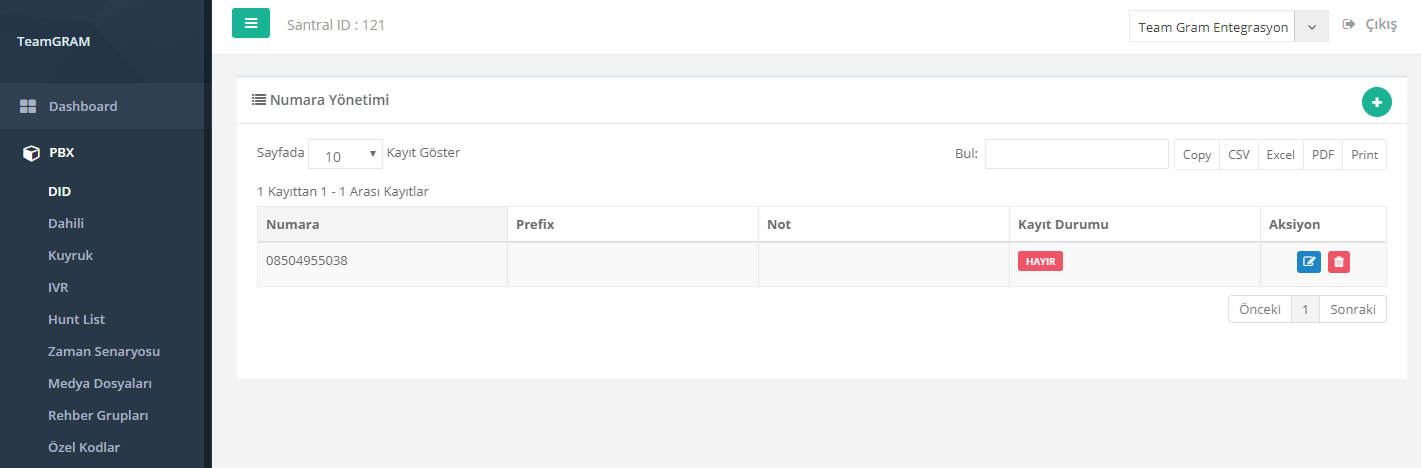
Task: Export the table as Excel
Action: [1280, 154]
